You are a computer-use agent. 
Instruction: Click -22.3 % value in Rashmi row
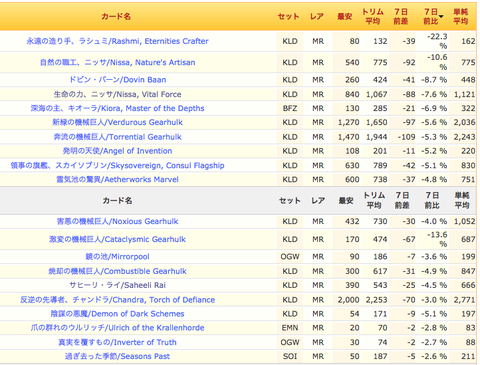[x=437, y=41]
